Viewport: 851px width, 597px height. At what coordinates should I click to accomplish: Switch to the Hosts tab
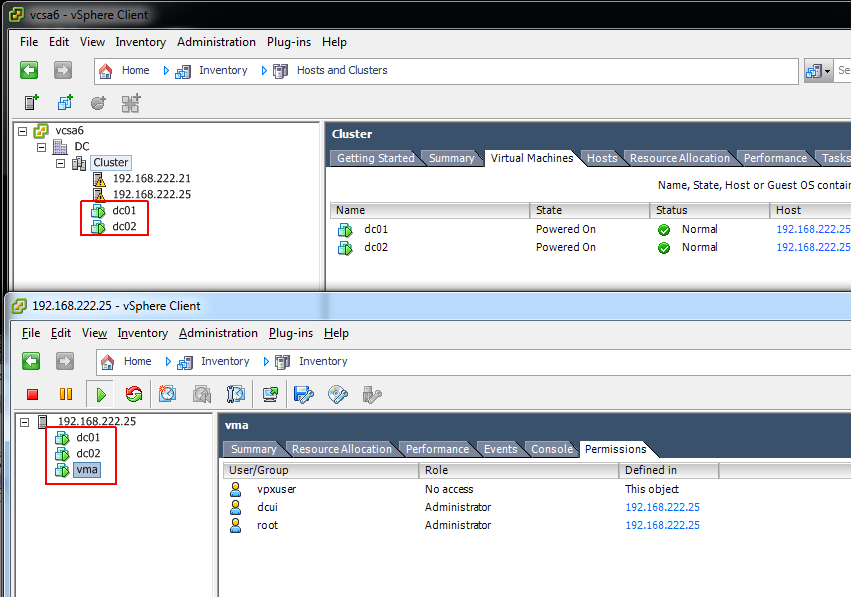point(602,158)
